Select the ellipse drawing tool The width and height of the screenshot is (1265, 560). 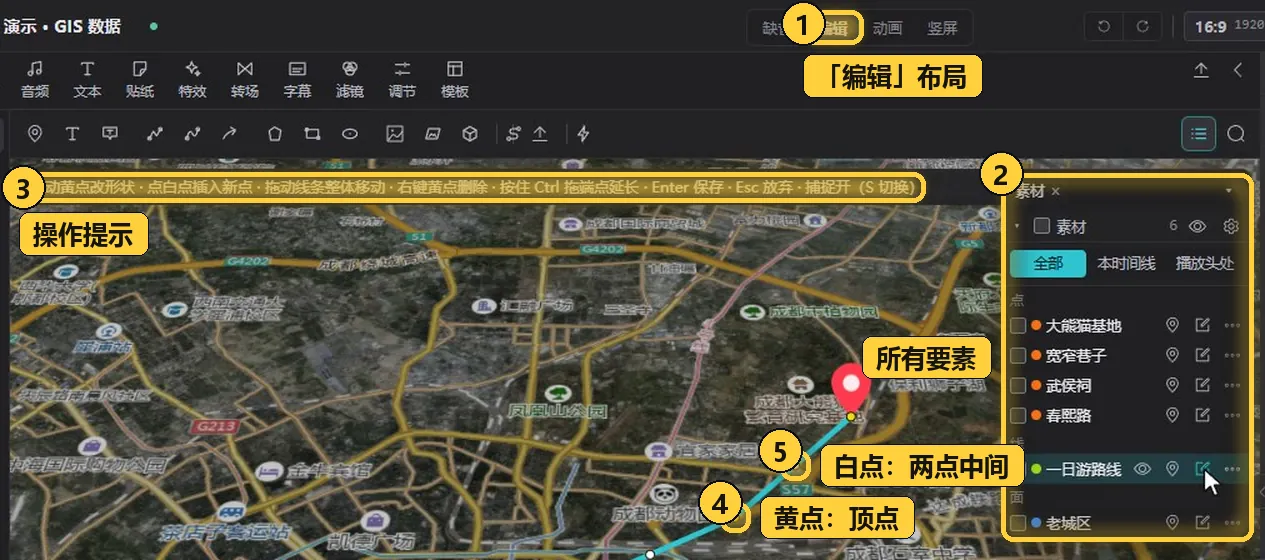(350, 133)
